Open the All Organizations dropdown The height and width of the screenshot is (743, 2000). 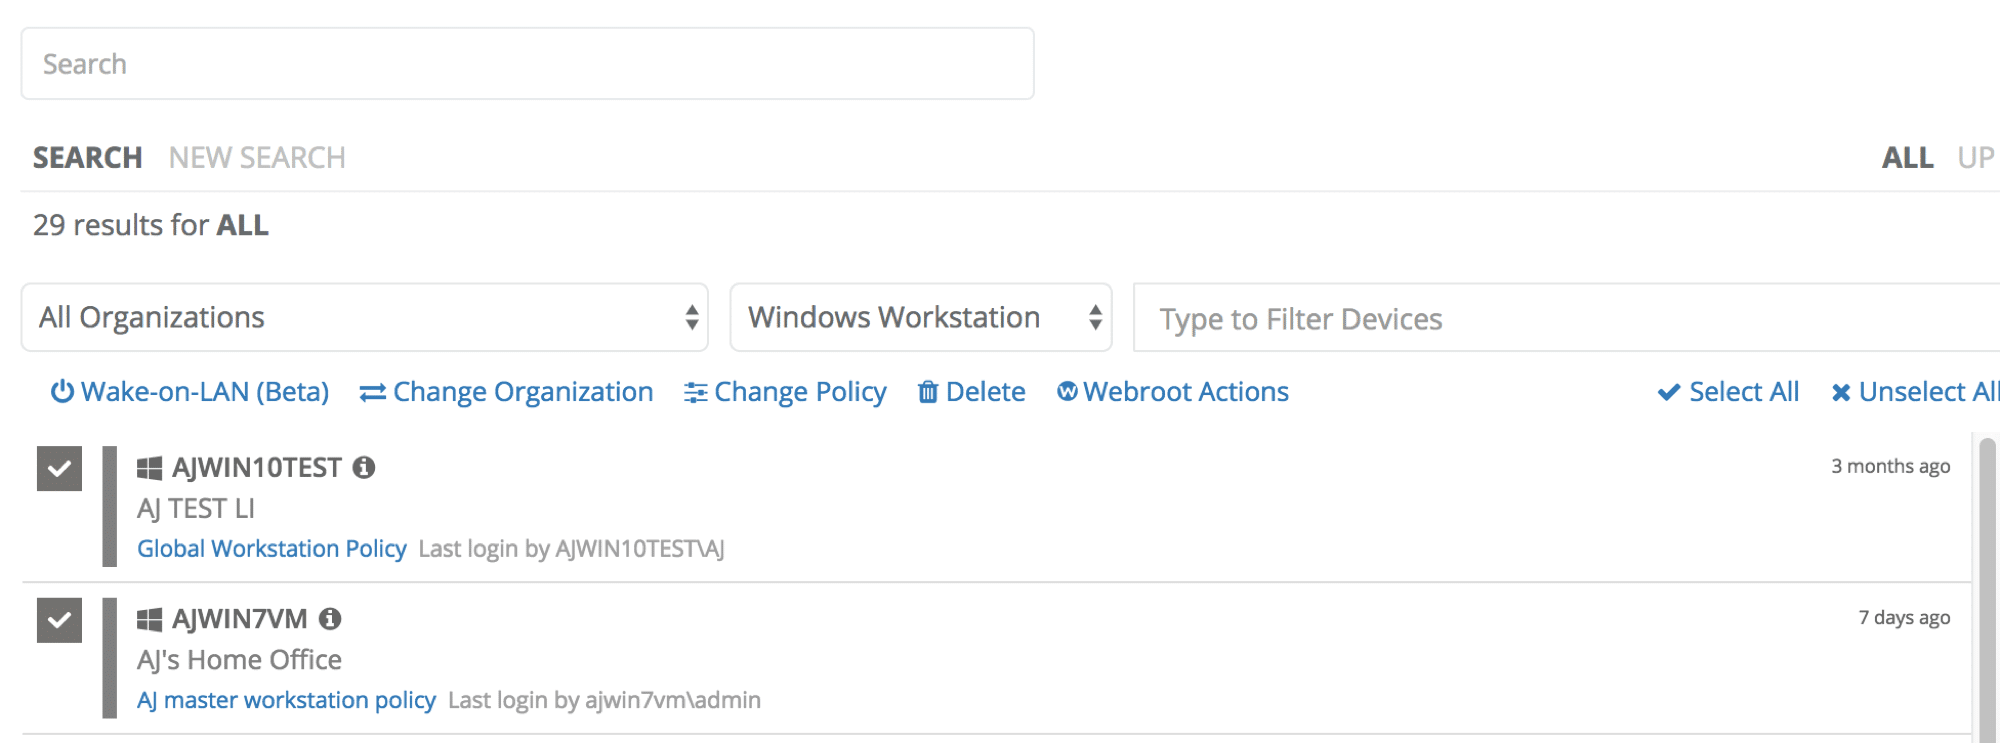click(x=364, y=317)
